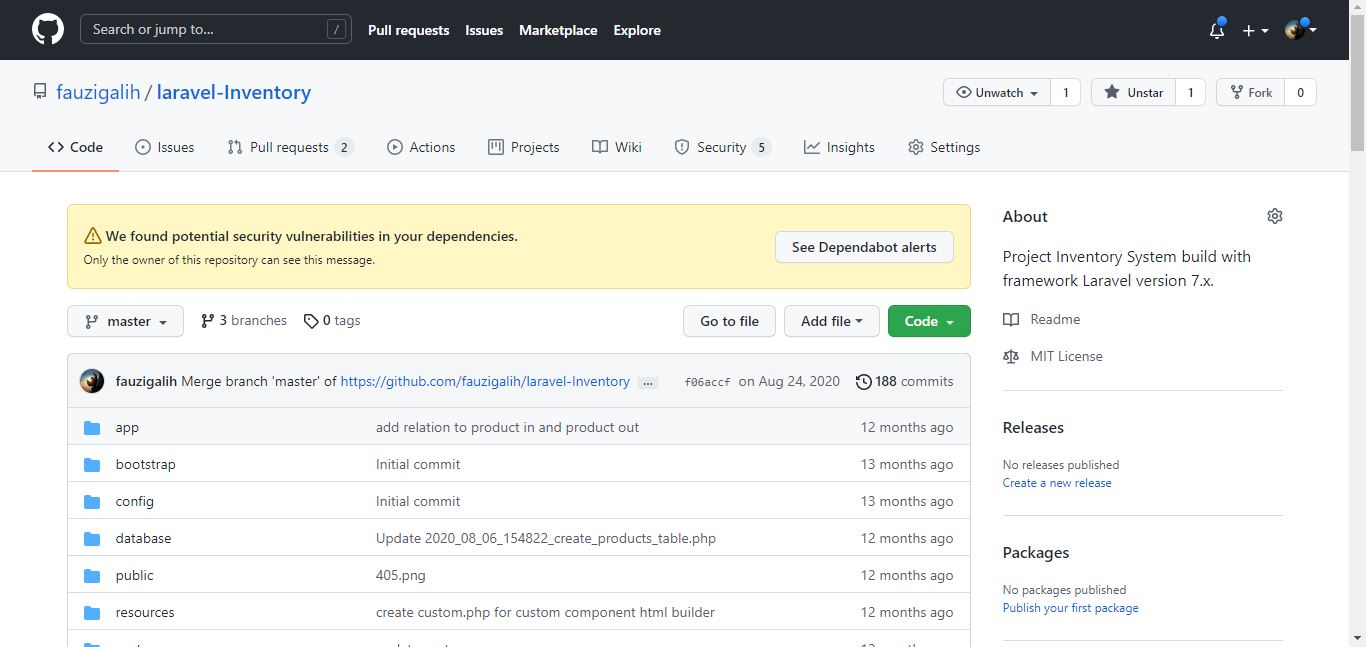Open Explore in top navigation
1366x647 pixels.
(x=637, y=30)
